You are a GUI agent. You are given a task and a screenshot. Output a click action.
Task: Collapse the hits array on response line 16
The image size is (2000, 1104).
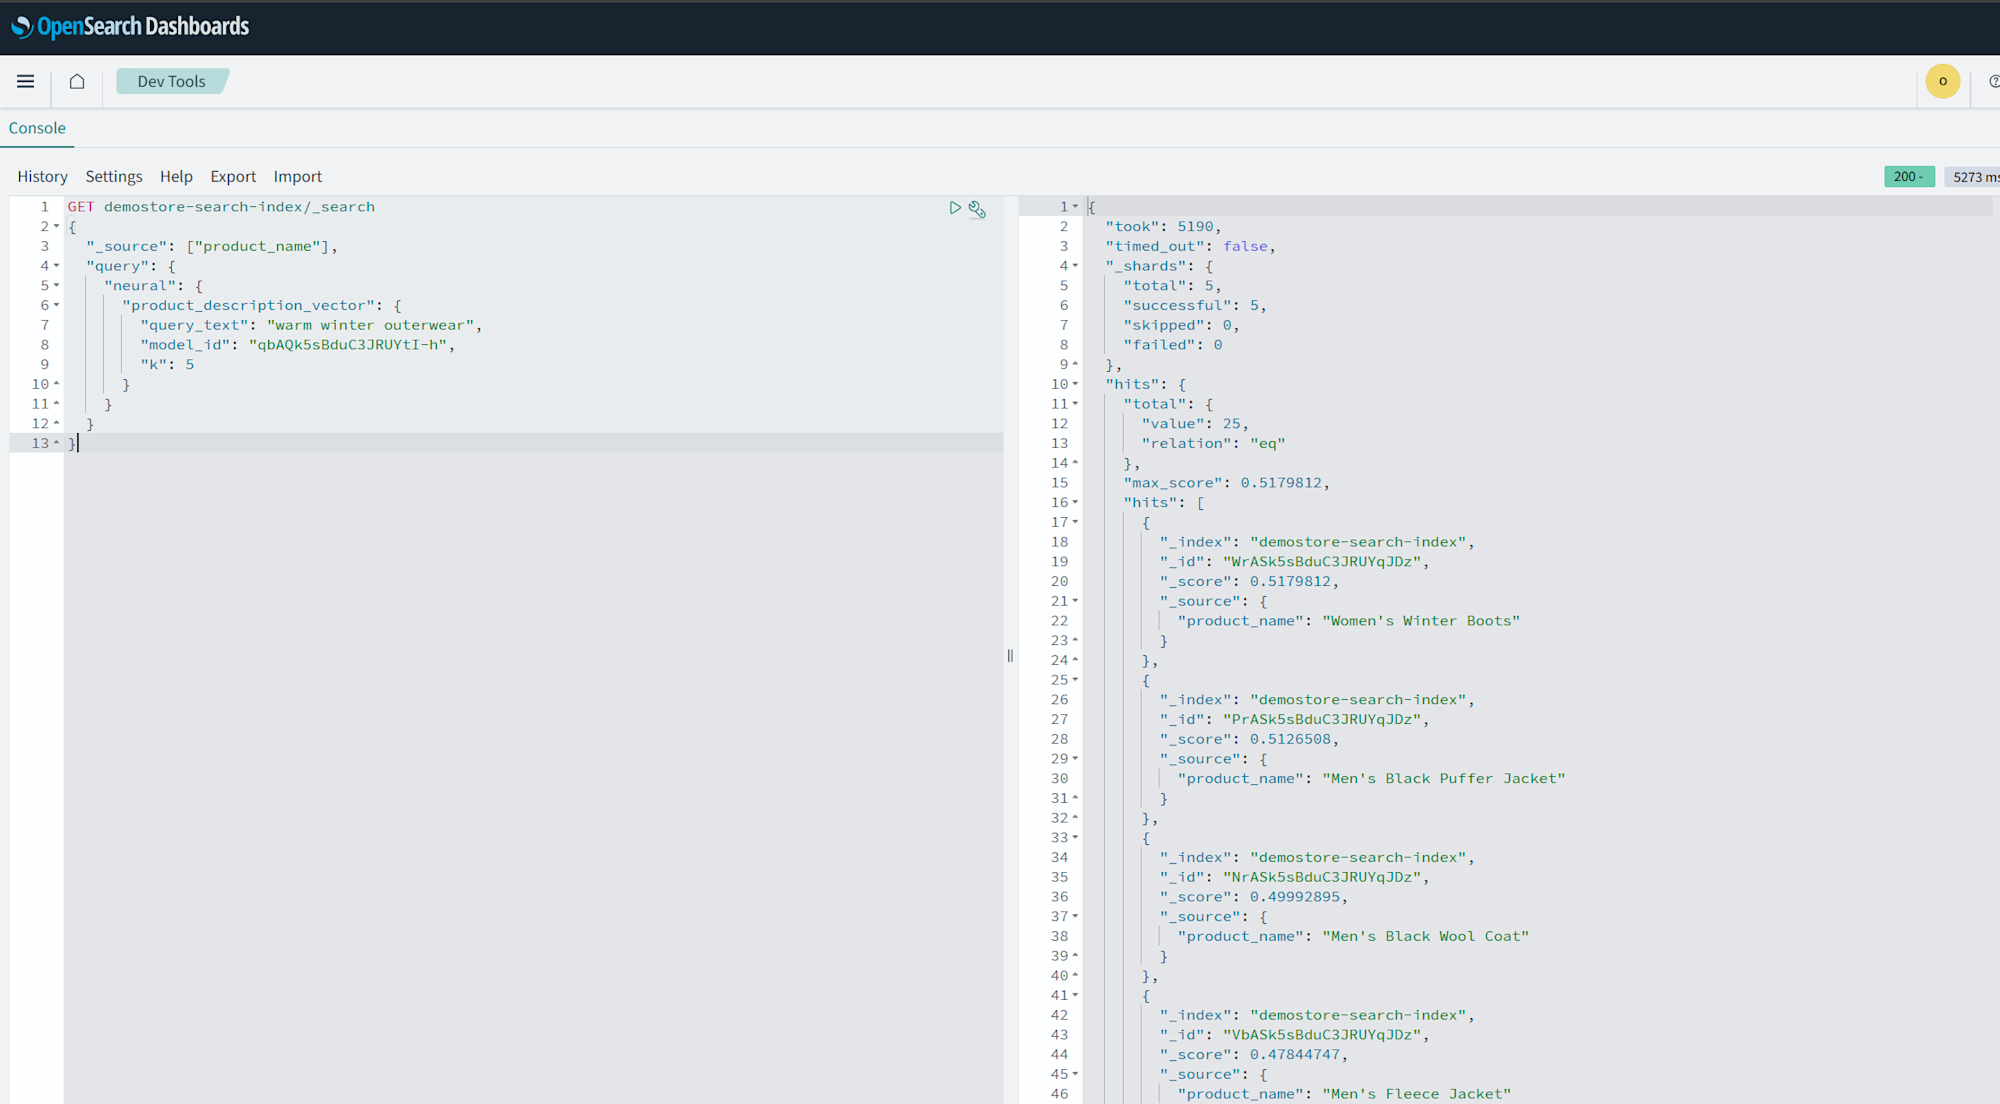[1076, 502]
